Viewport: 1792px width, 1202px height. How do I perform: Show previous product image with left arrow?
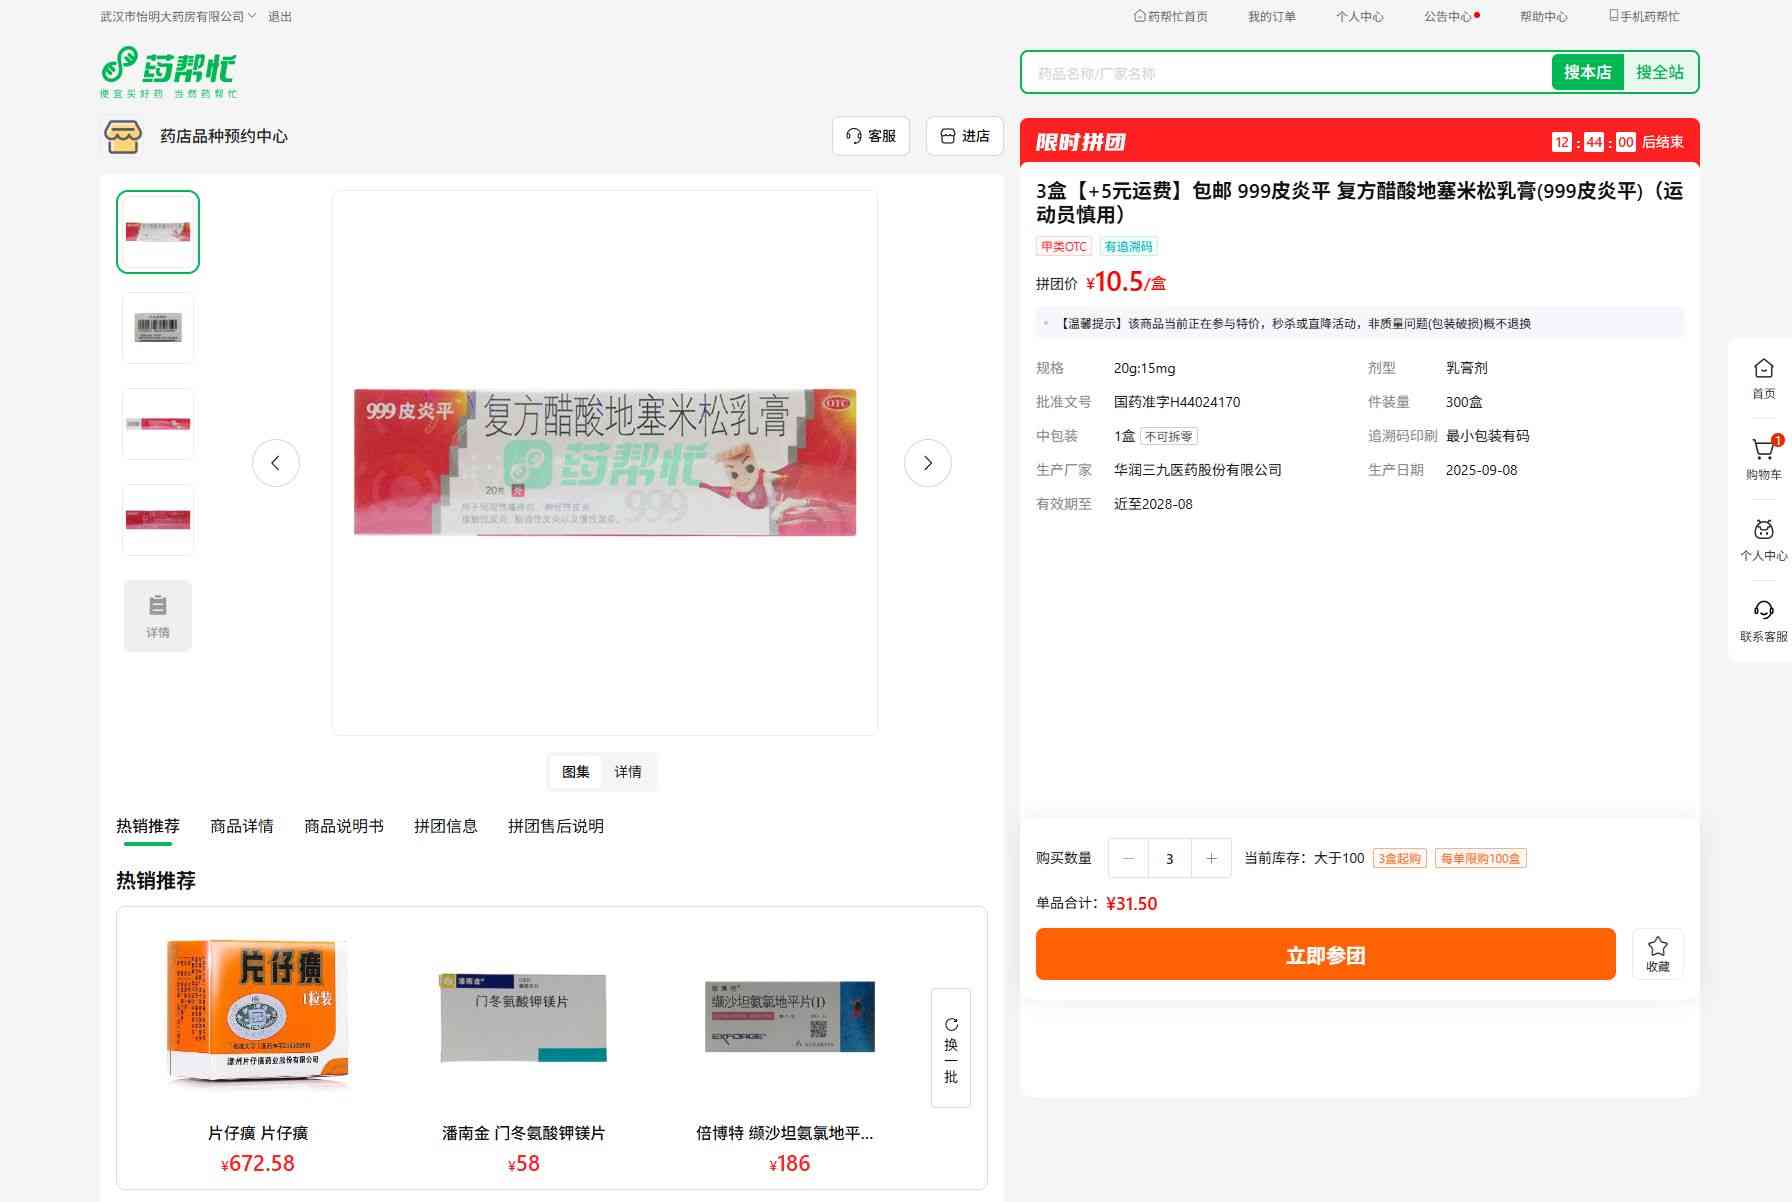pos(276,463)
